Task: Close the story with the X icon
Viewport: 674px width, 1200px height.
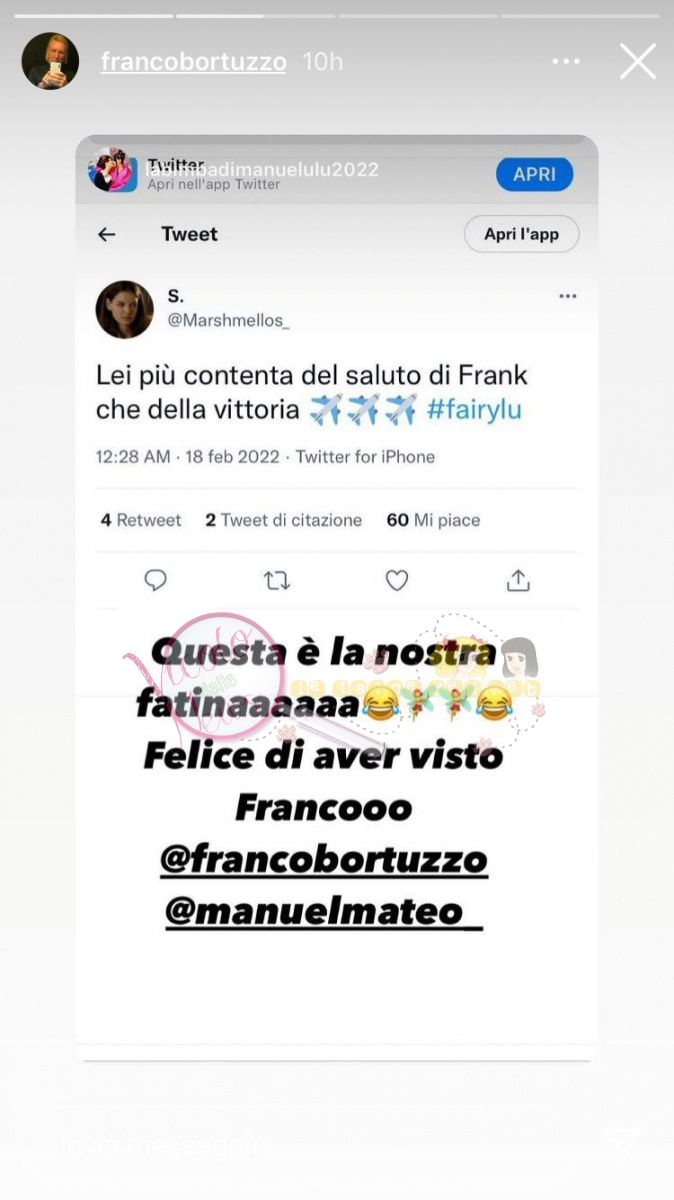Action: pos(637,62)
